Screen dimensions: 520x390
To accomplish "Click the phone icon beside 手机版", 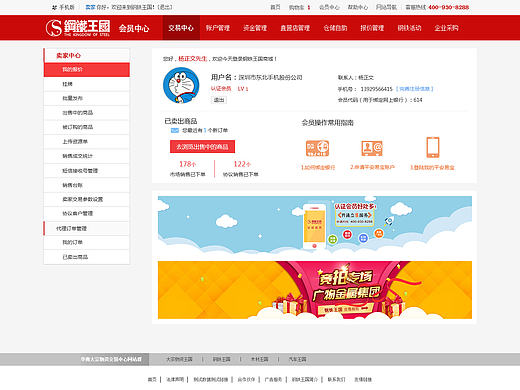I will (x=55, y=7).
